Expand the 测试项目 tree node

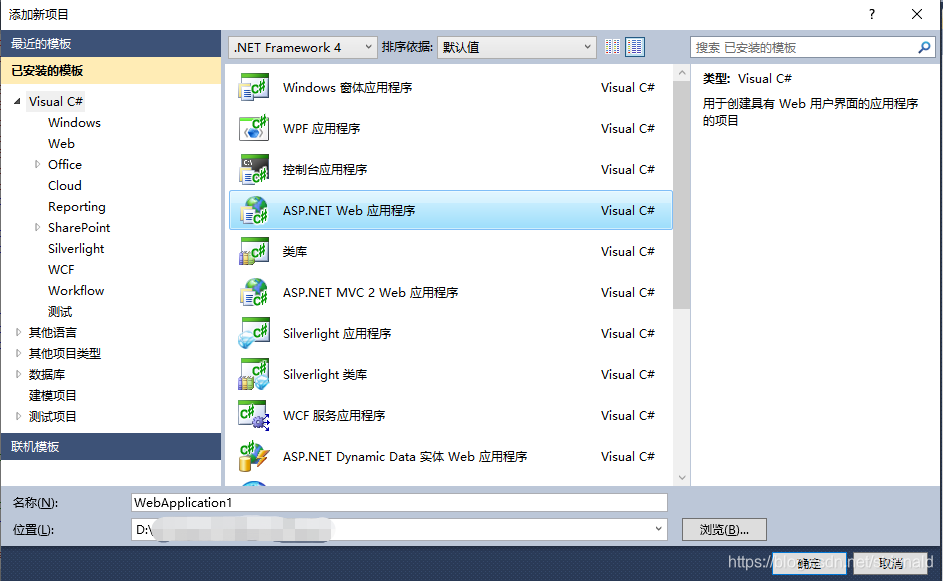coord(18,416)
